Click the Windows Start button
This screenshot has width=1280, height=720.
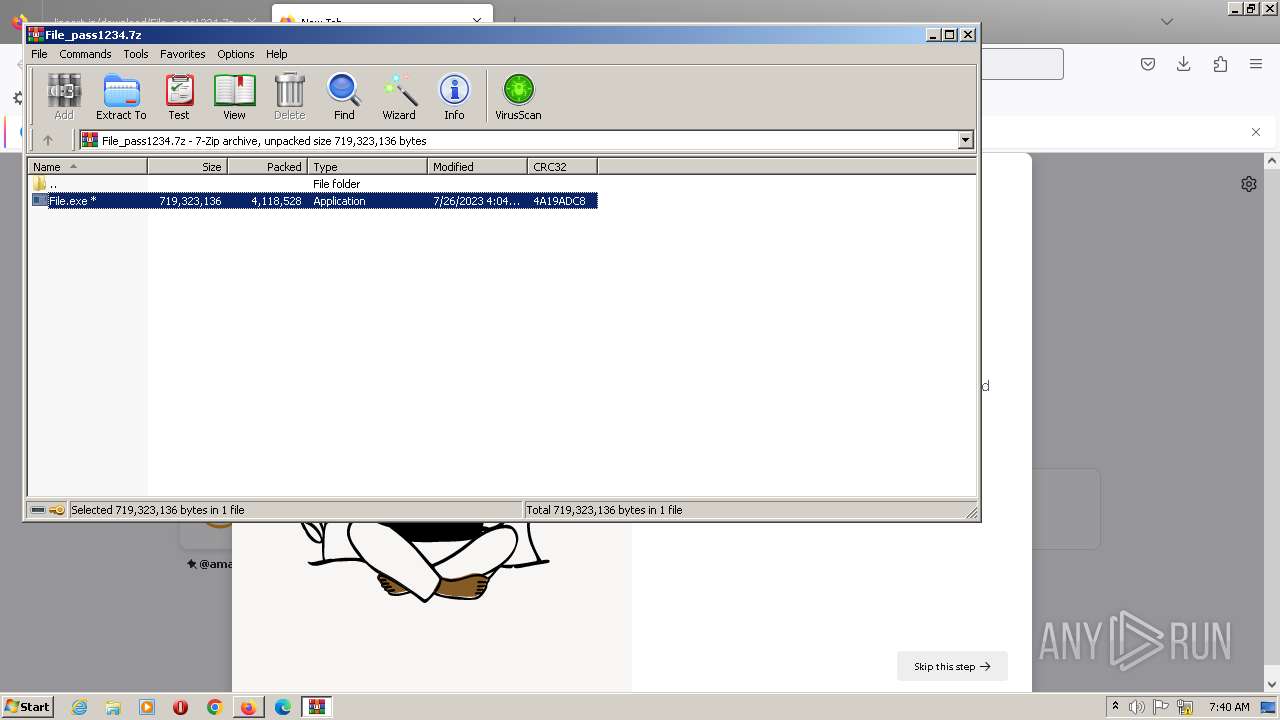(28, 707)
